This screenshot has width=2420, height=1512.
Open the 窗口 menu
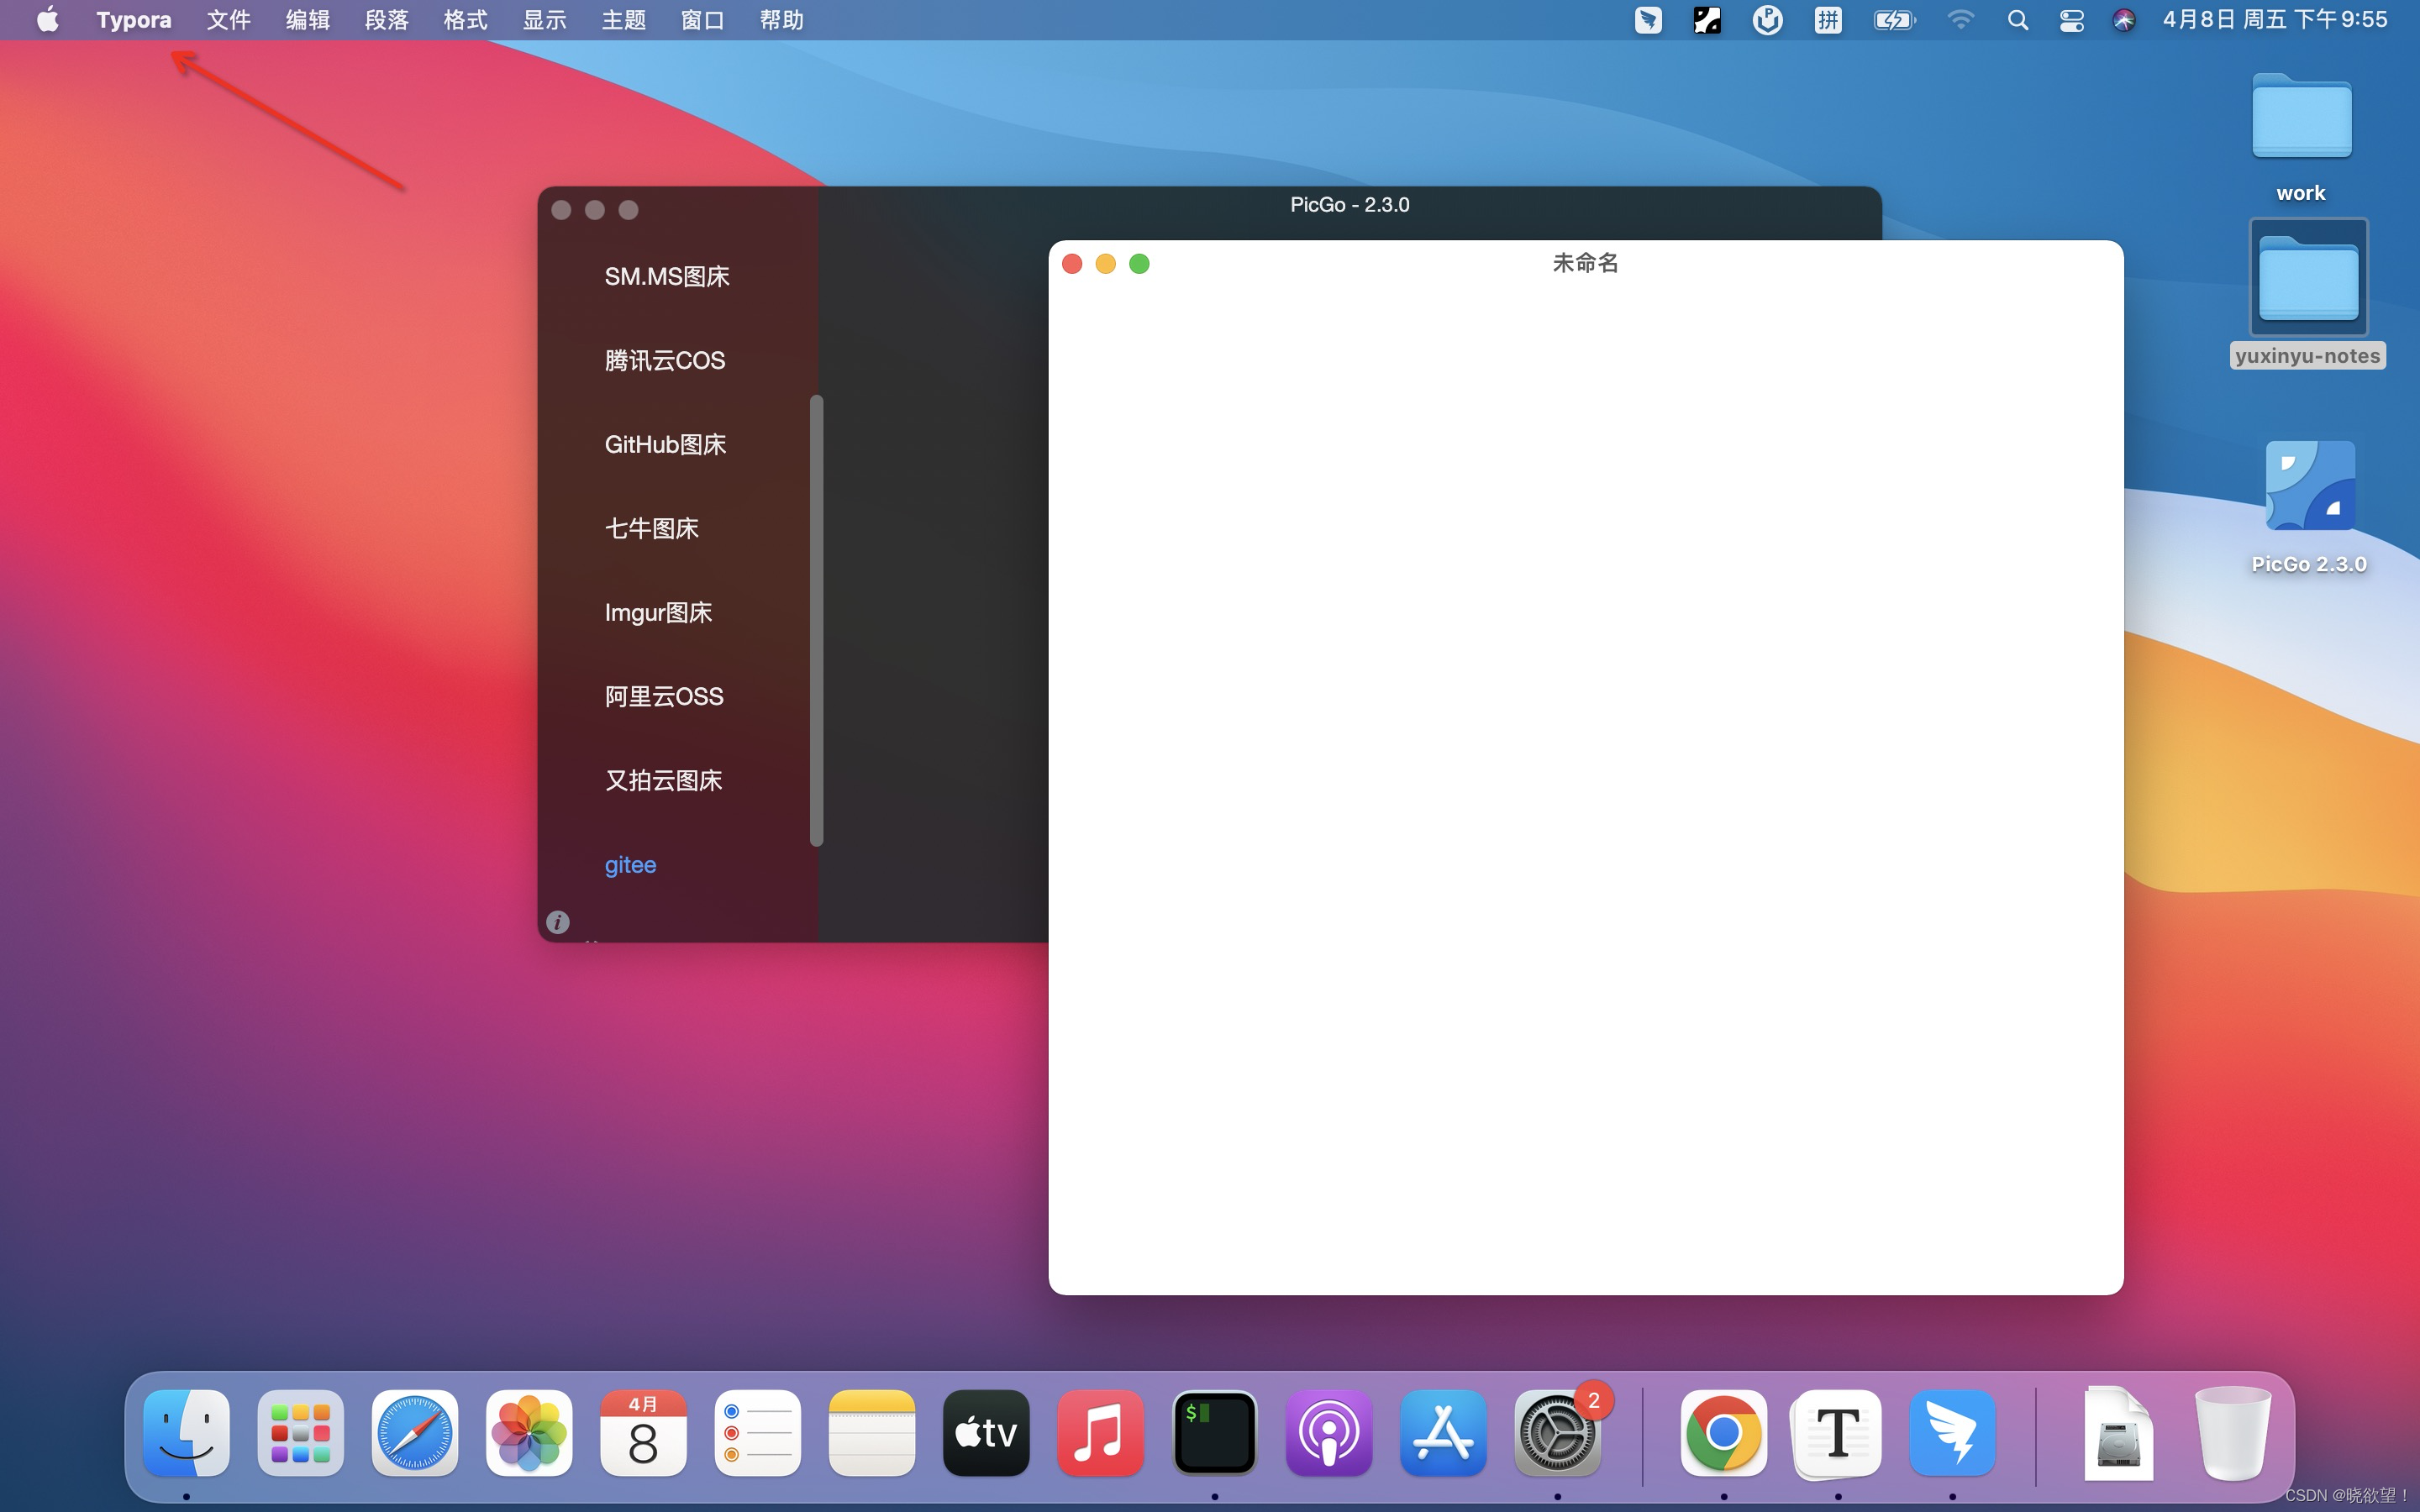[702, 20]
